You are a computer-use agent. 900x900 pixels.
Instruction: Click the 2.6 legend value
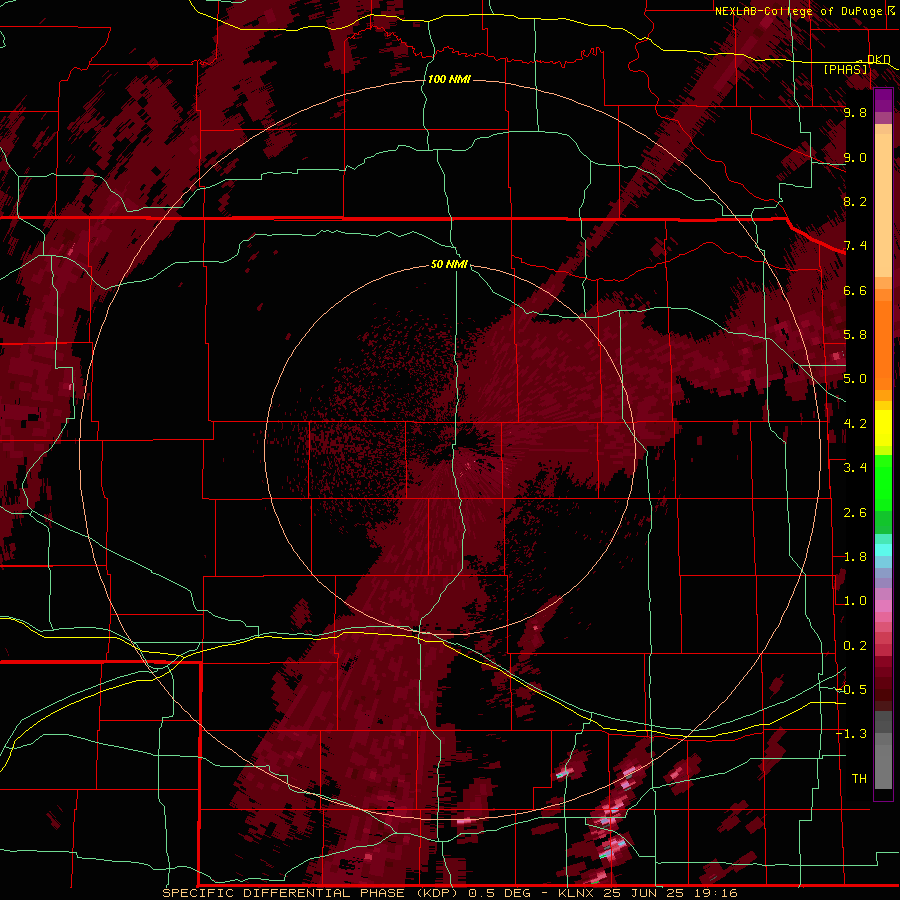[855, 513]
